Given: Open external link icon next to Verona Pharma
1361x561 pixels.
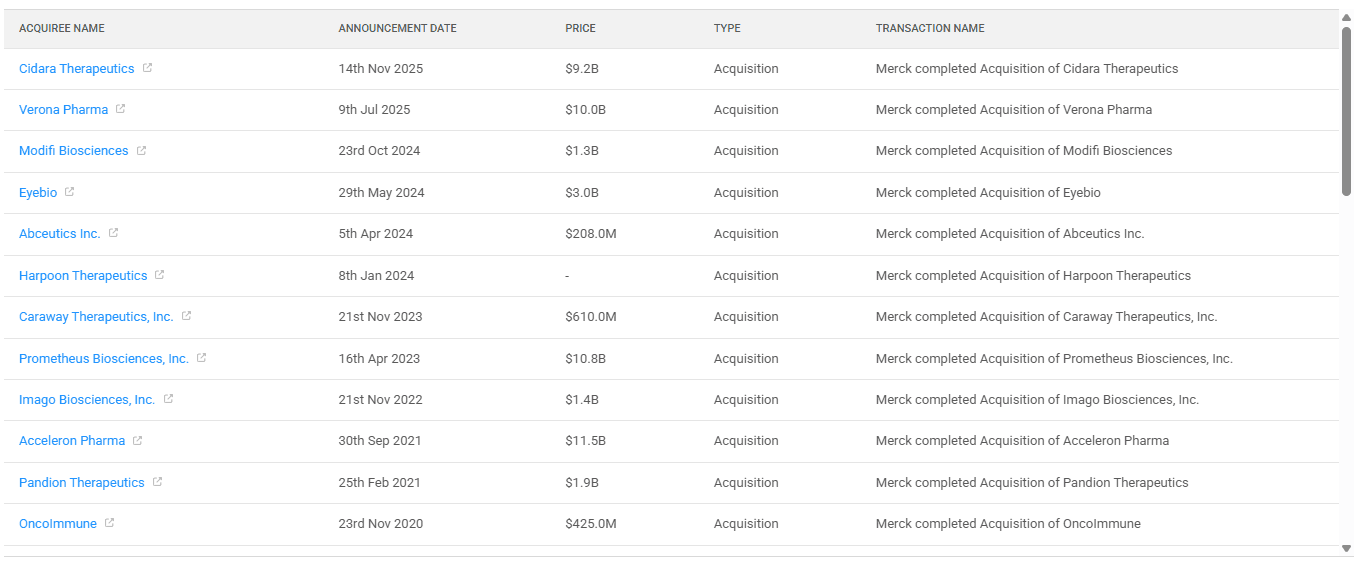Looking at the screenshot, I should coord(121,109).
